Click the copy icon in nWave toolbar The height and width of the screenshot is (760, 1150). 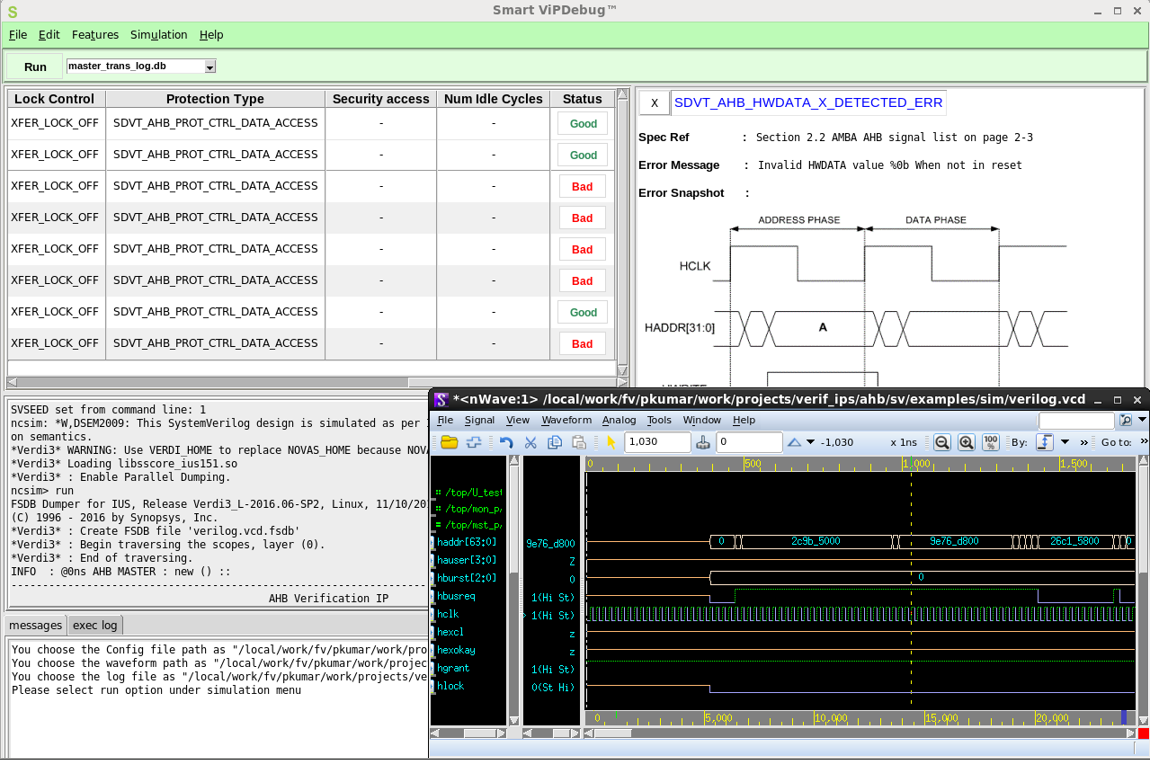554,442
